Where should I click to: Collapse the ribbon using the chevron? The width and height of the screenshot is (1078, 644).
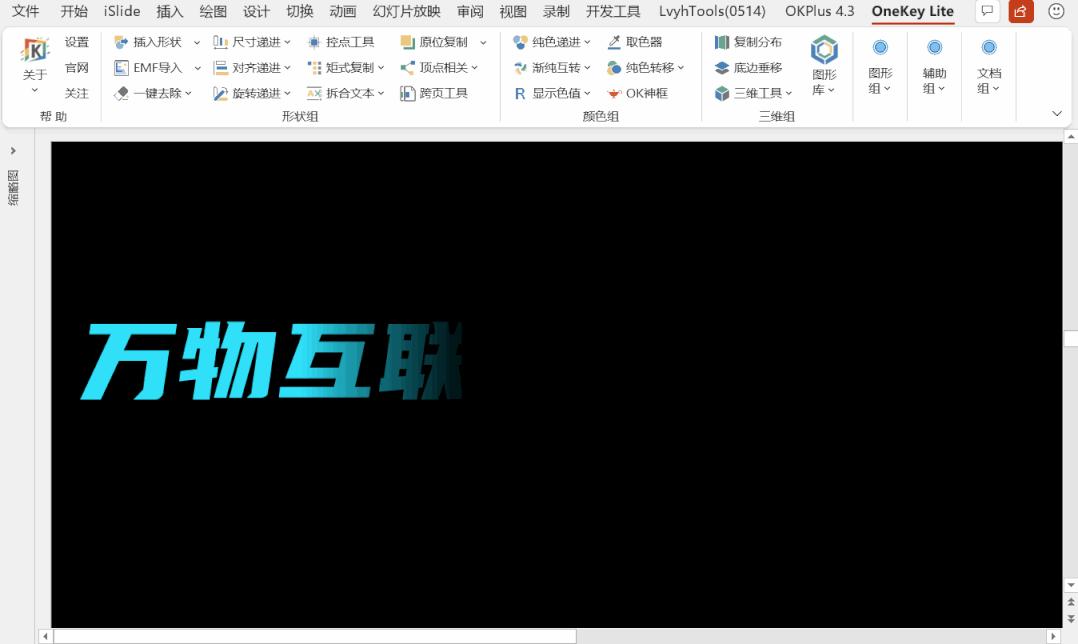(x=1057, y=113)
